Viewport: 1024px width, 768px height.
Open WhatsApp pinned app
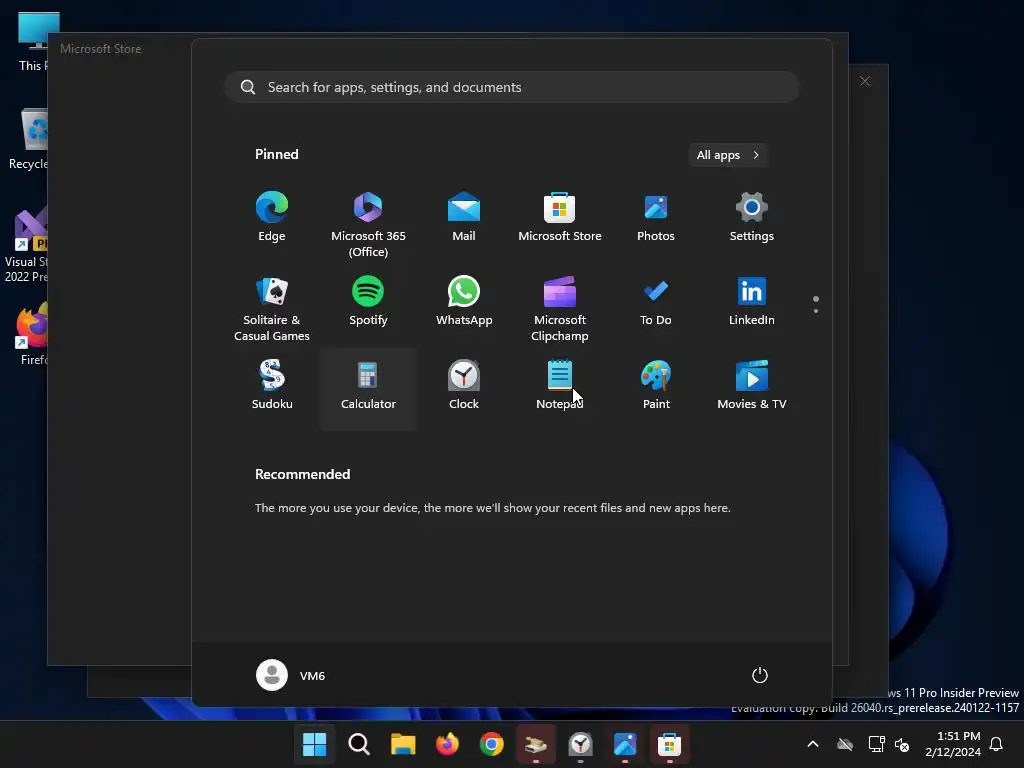click(x=464, y=301)
